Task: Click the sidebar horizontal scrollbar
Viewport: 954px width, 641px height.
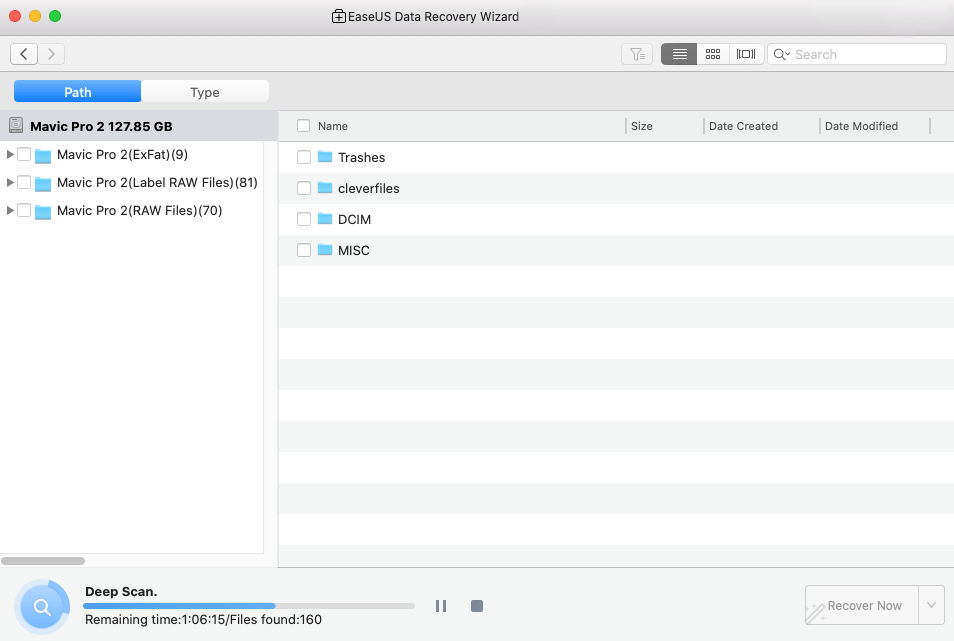Action: coord(43,561)
